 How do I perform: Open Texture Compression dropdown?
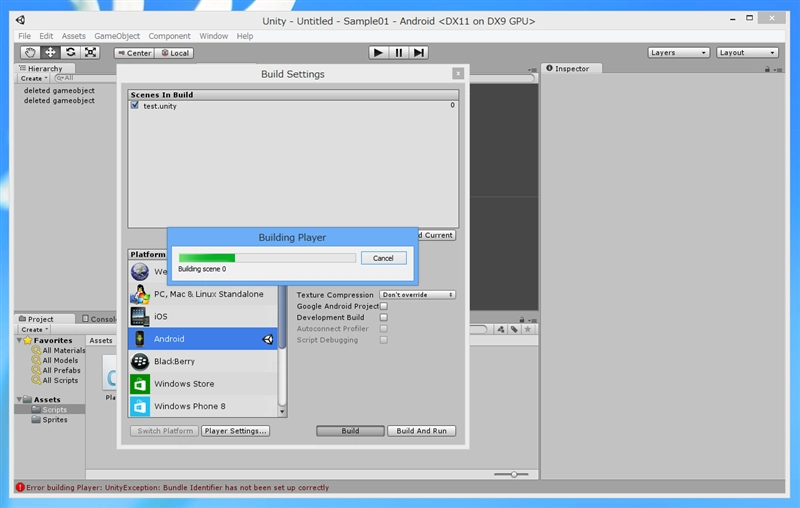(417, 295)
